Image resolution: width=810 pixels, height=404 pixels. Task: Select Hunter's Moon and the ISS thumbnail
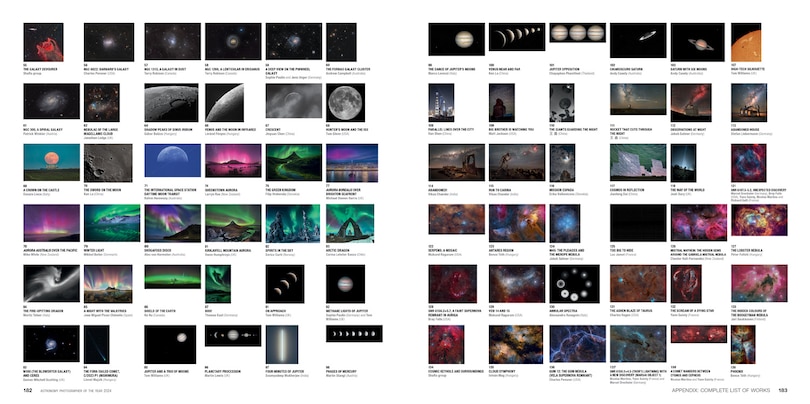coord(346,103)
